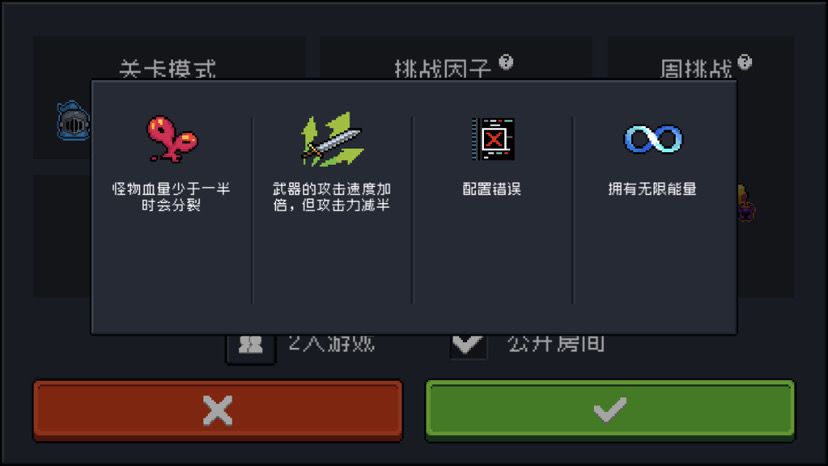The height and width of the screenshot is (466, 828).
Task: Open the help icon beside 挑战因子
Action: pyautogui.click(x=506, y=62)
